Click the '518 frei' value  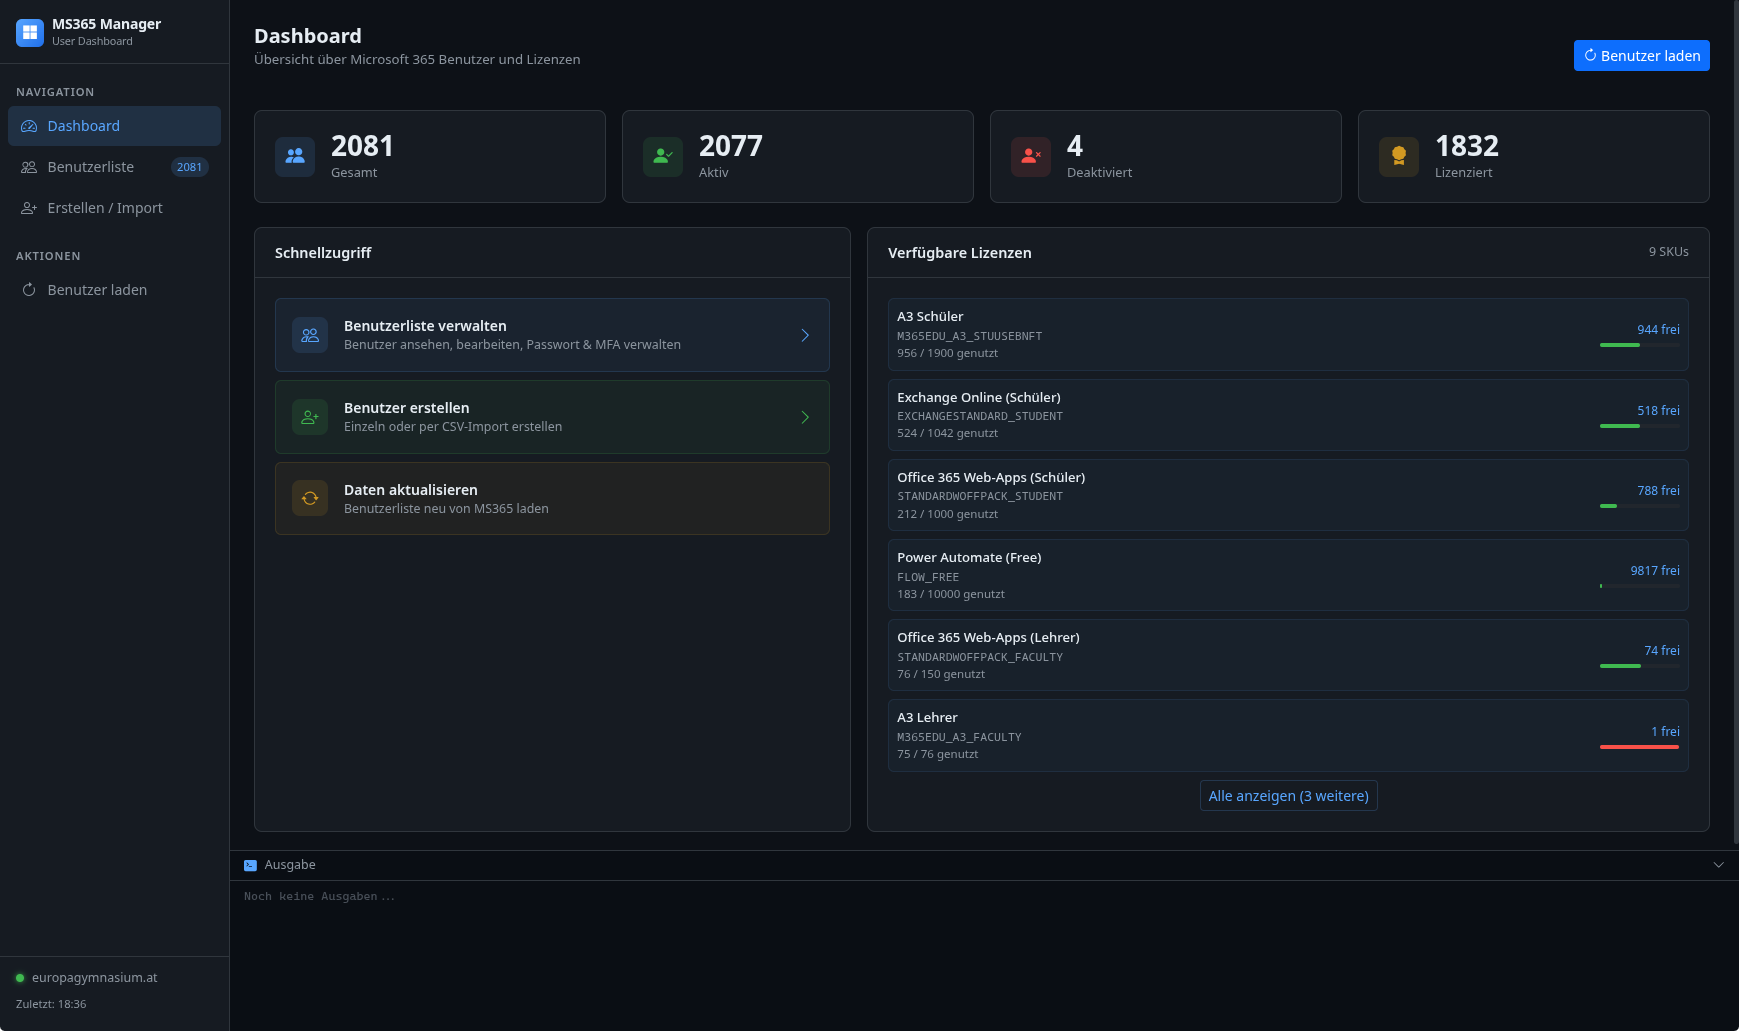click(x=1658, y=411)
